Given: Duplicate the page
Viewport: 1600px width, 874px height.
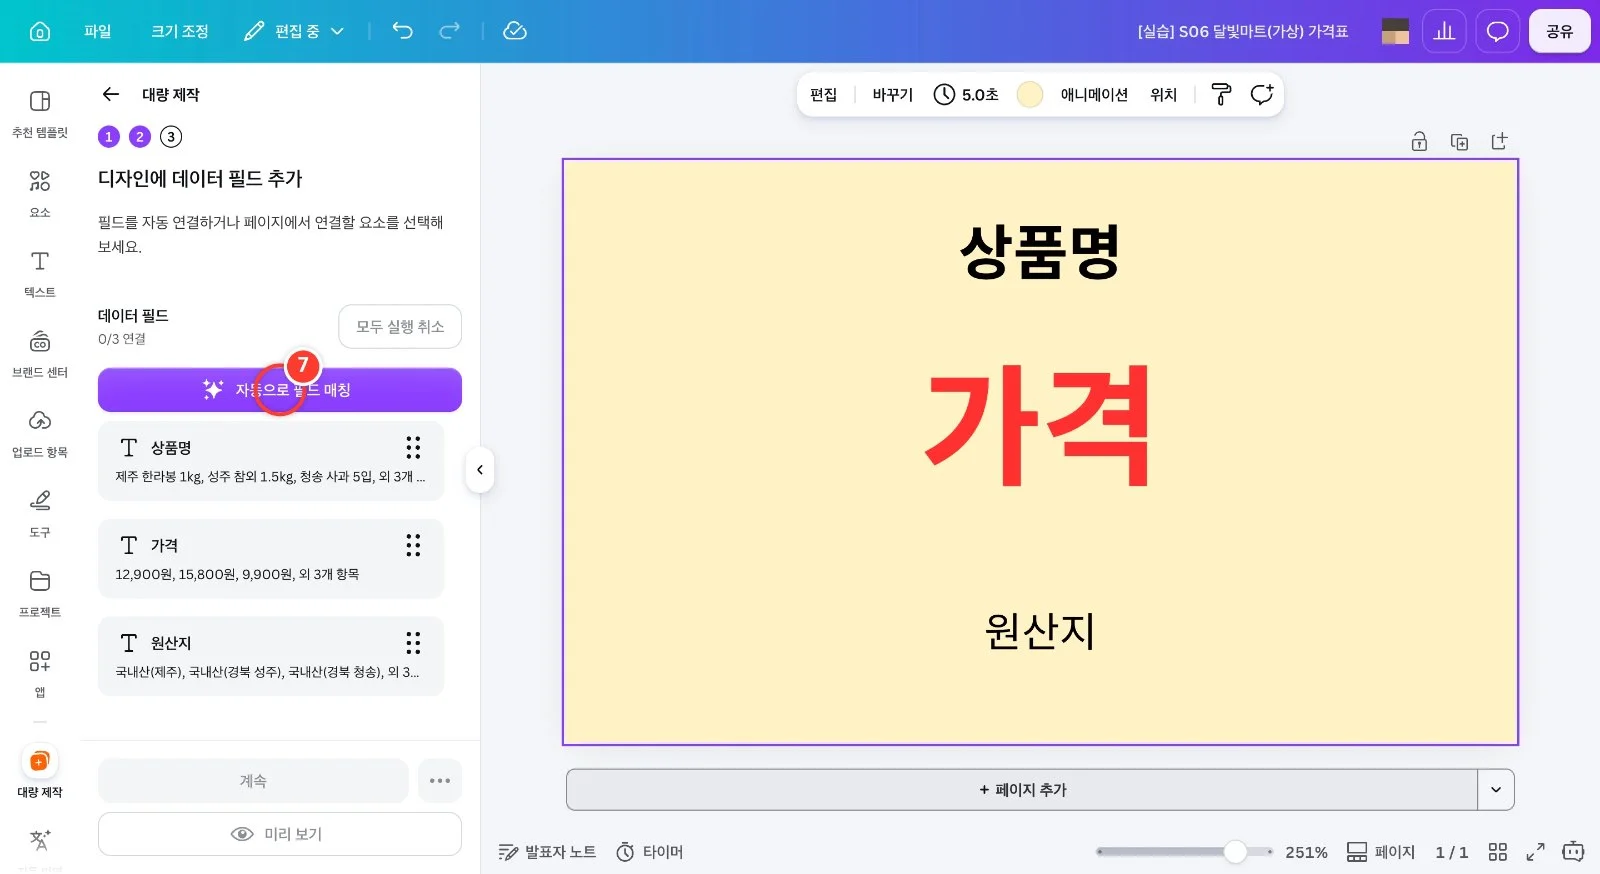Looking at the screenshot, I should pos(1459,141).
